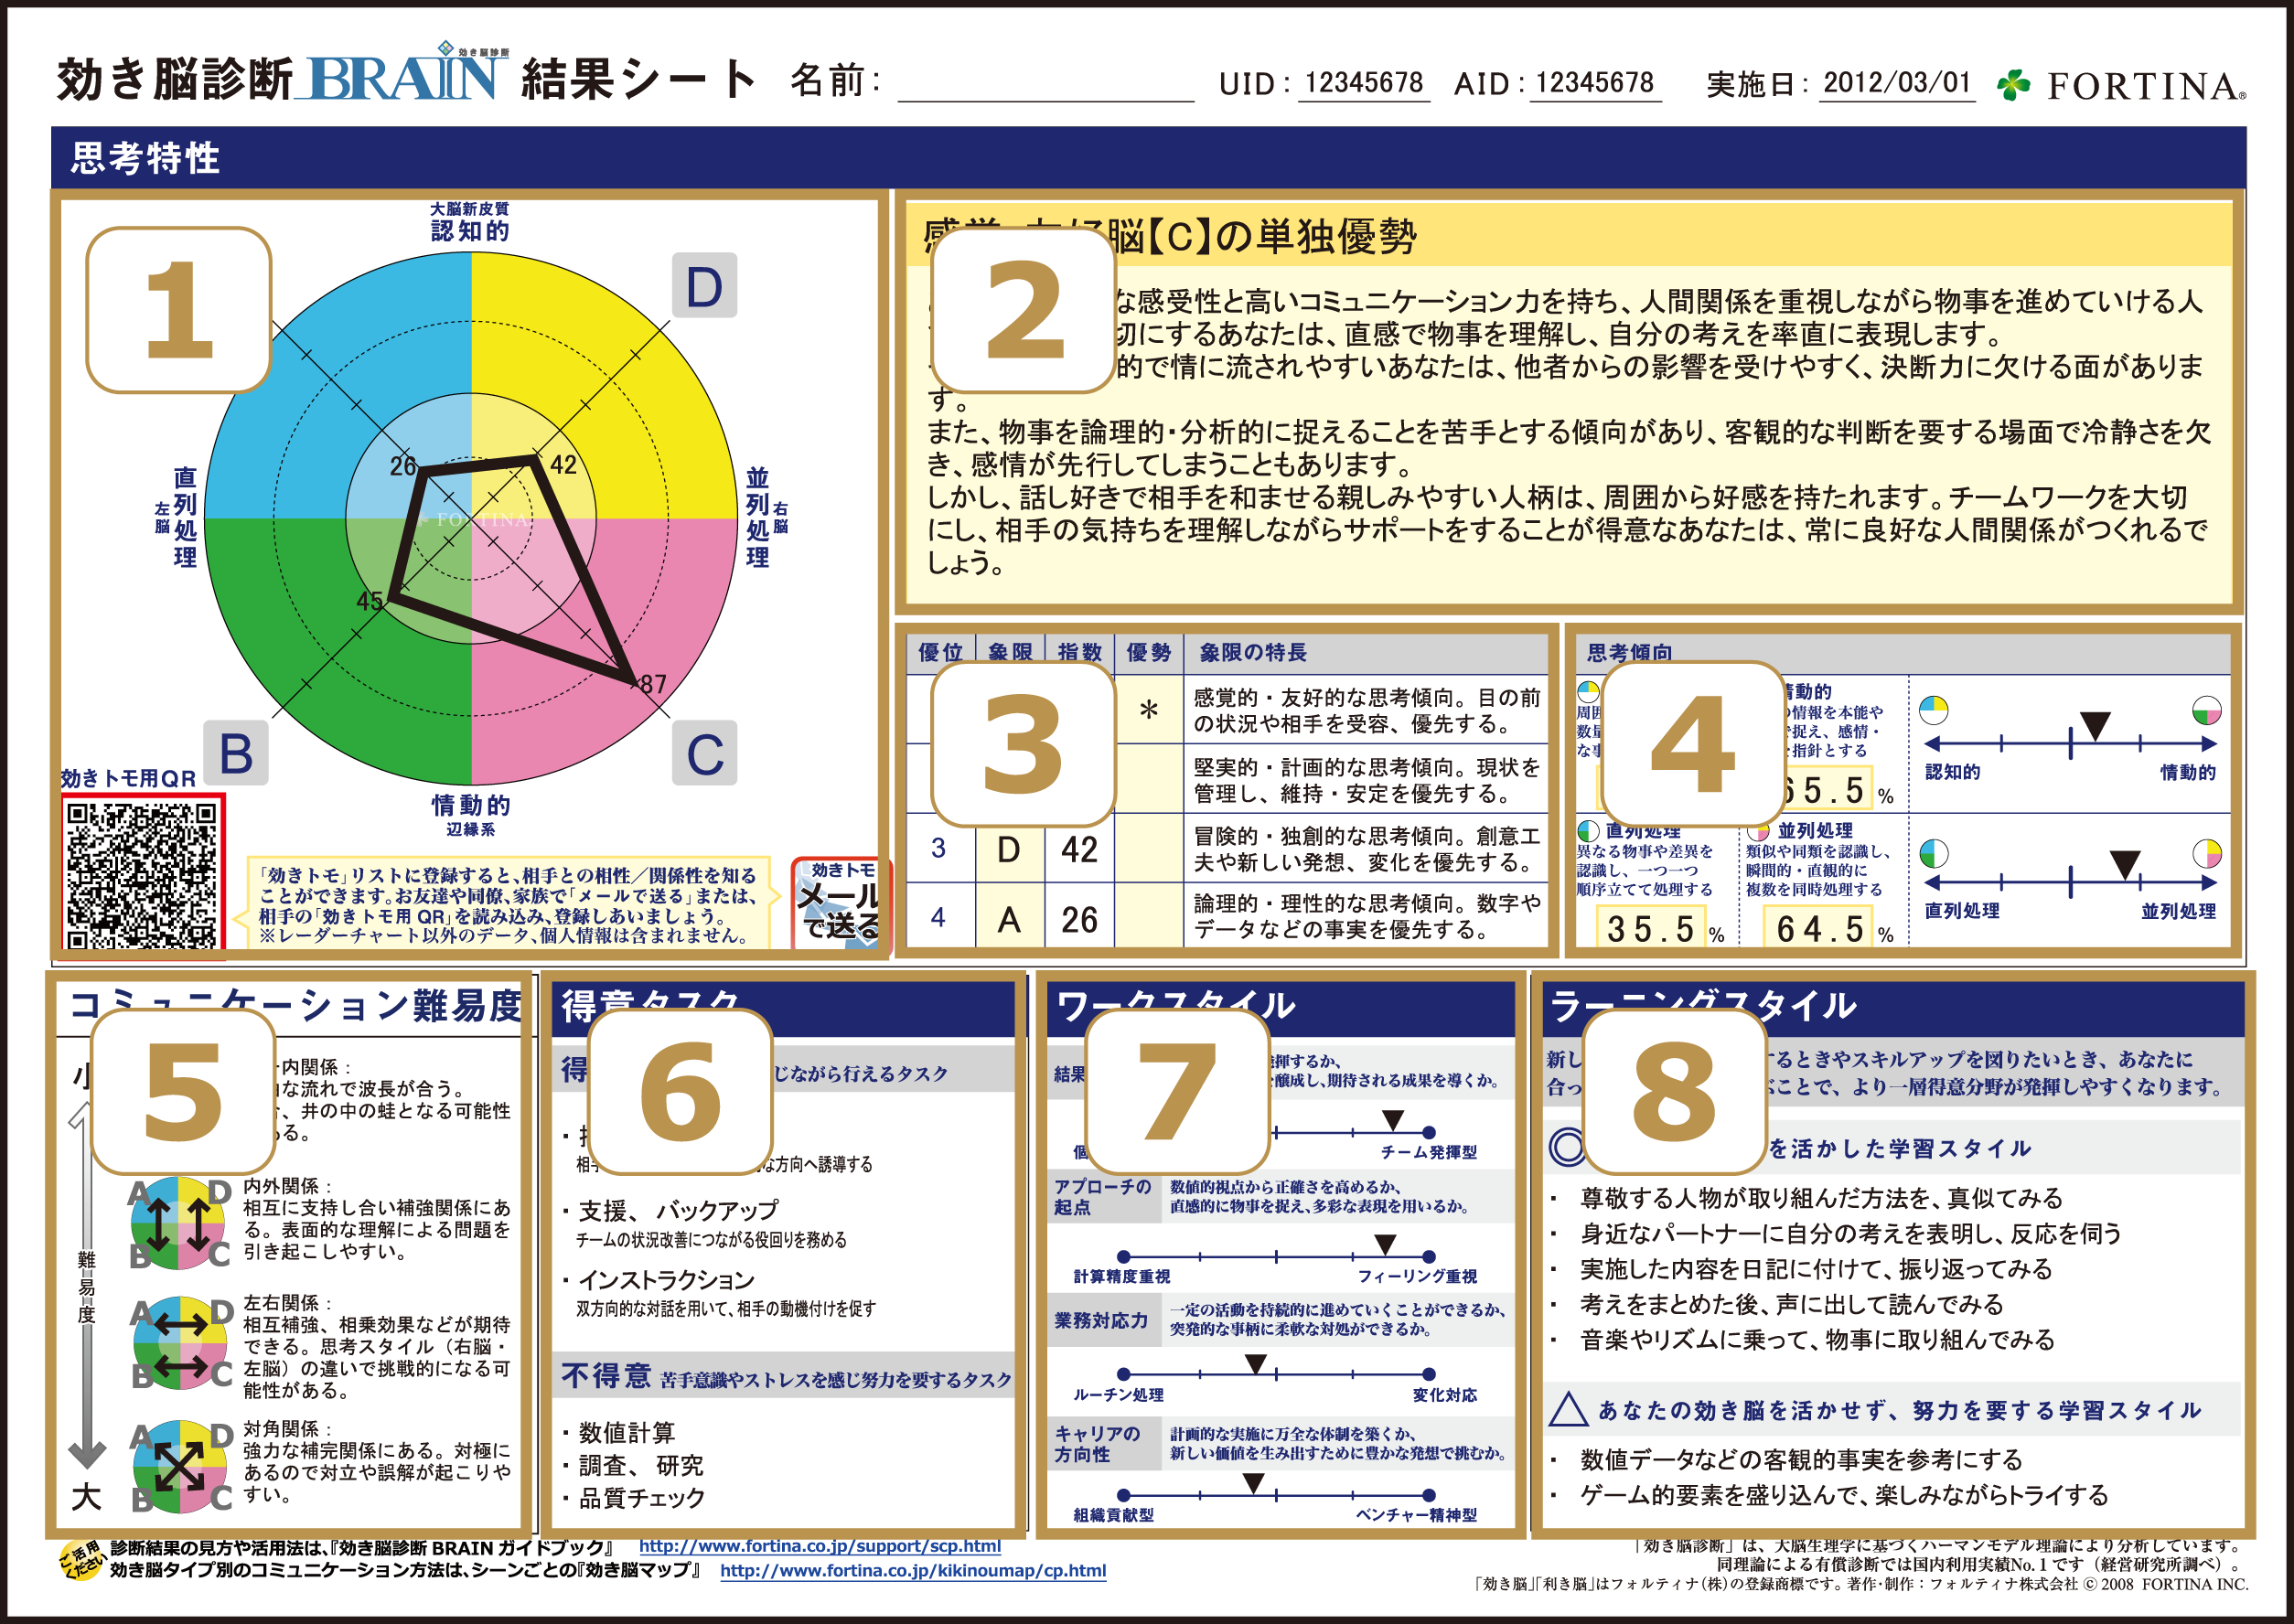2294x1624 pixels.
Task: Click the 左右関係 ABCD relation icon
Action: point(181,1342)
